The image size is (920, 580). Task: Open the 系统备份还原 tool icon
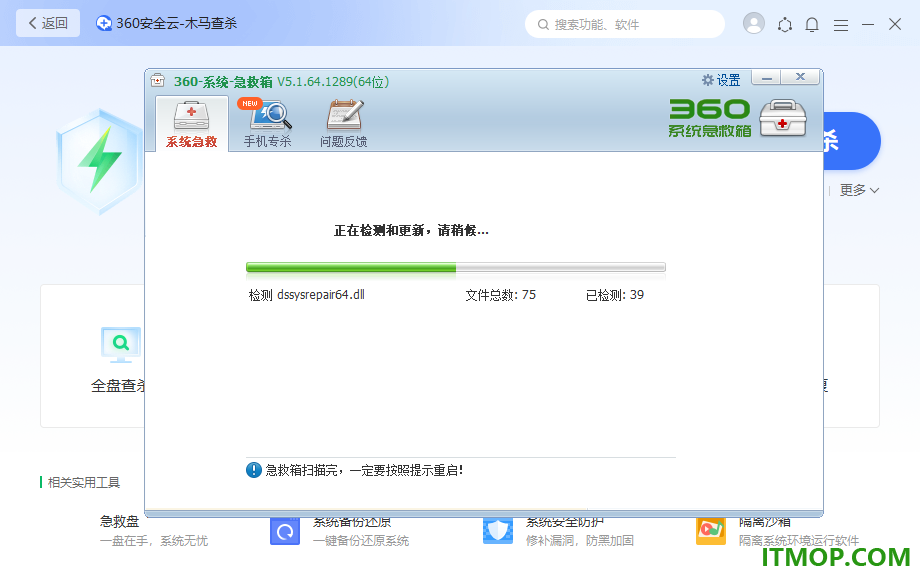point(285,531)
